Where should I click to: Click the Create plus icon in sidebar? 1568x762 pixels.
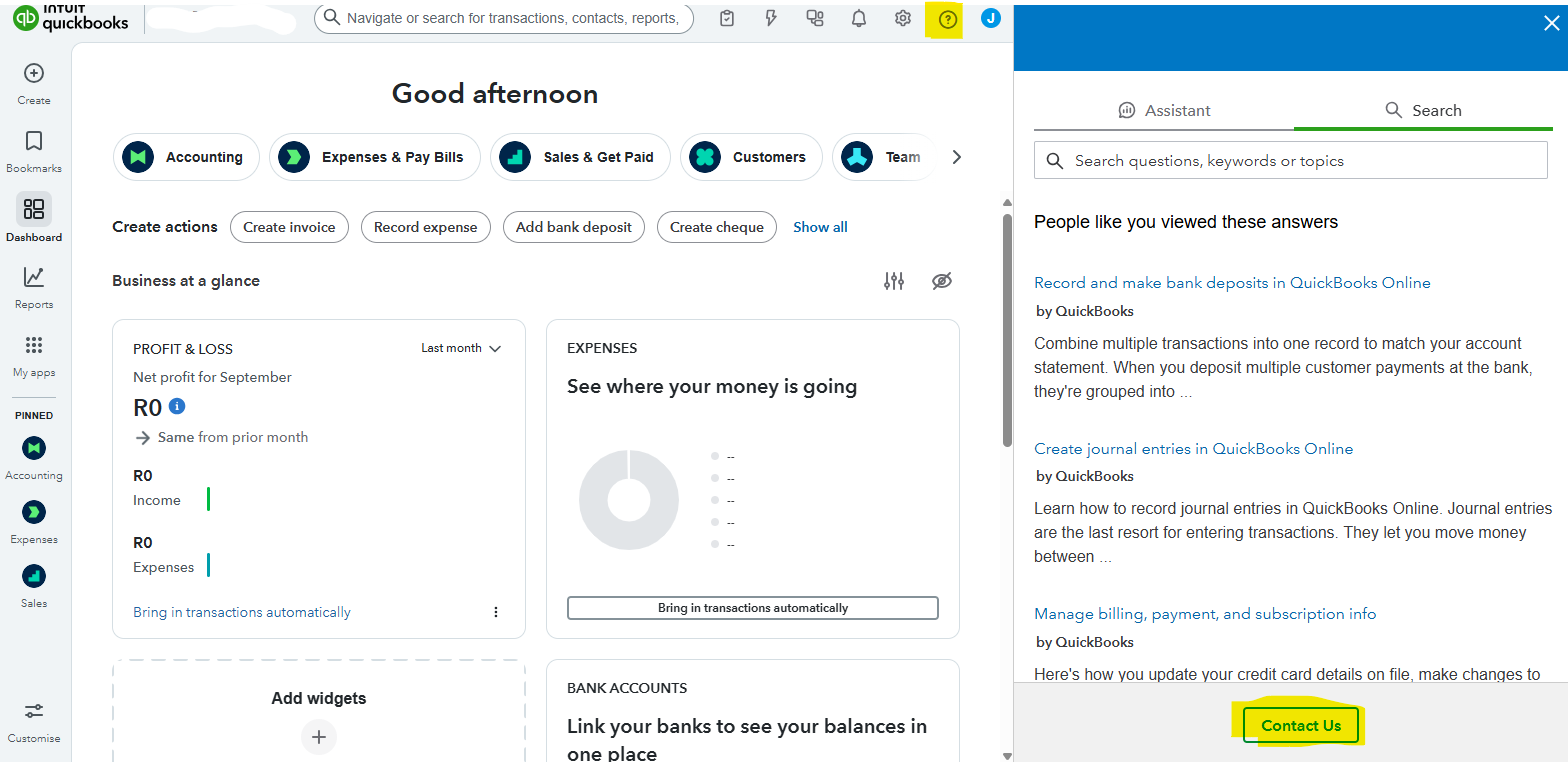[x=34, y=83]
